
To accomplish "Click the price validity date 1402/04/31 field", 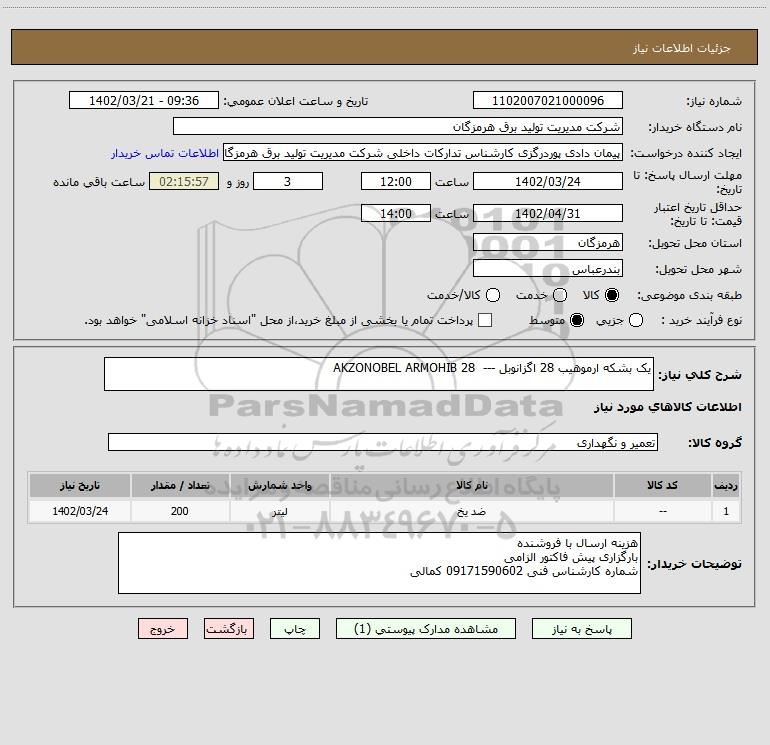I will coord(548,213).
